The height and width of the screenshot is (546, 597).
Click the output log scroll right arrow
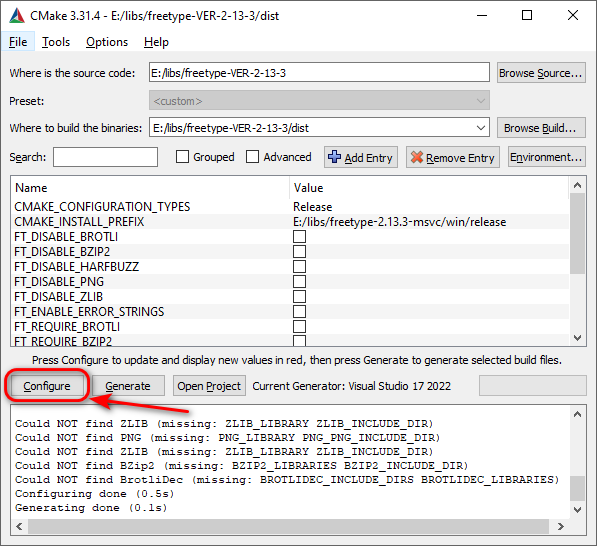tap(560, 526)
